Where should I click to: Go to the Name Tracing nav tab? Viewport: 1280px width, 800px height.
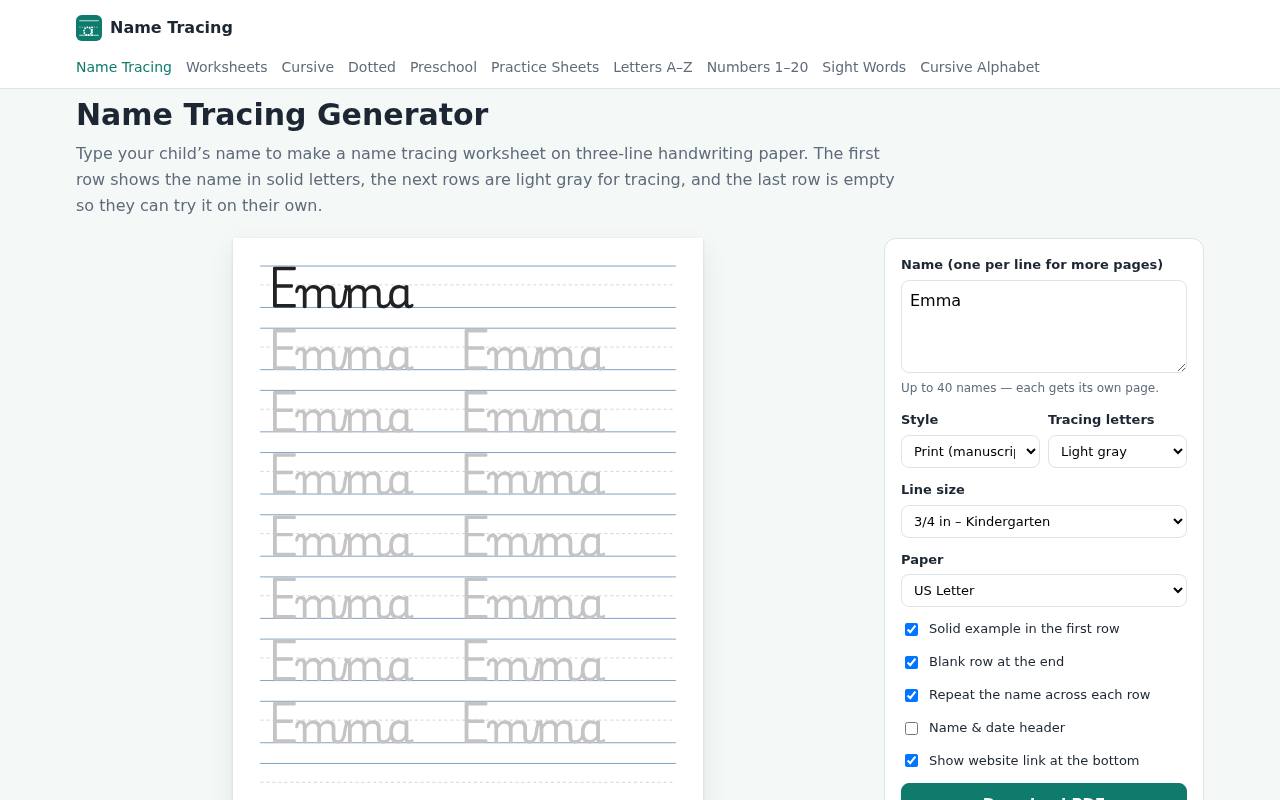(124, 67)
